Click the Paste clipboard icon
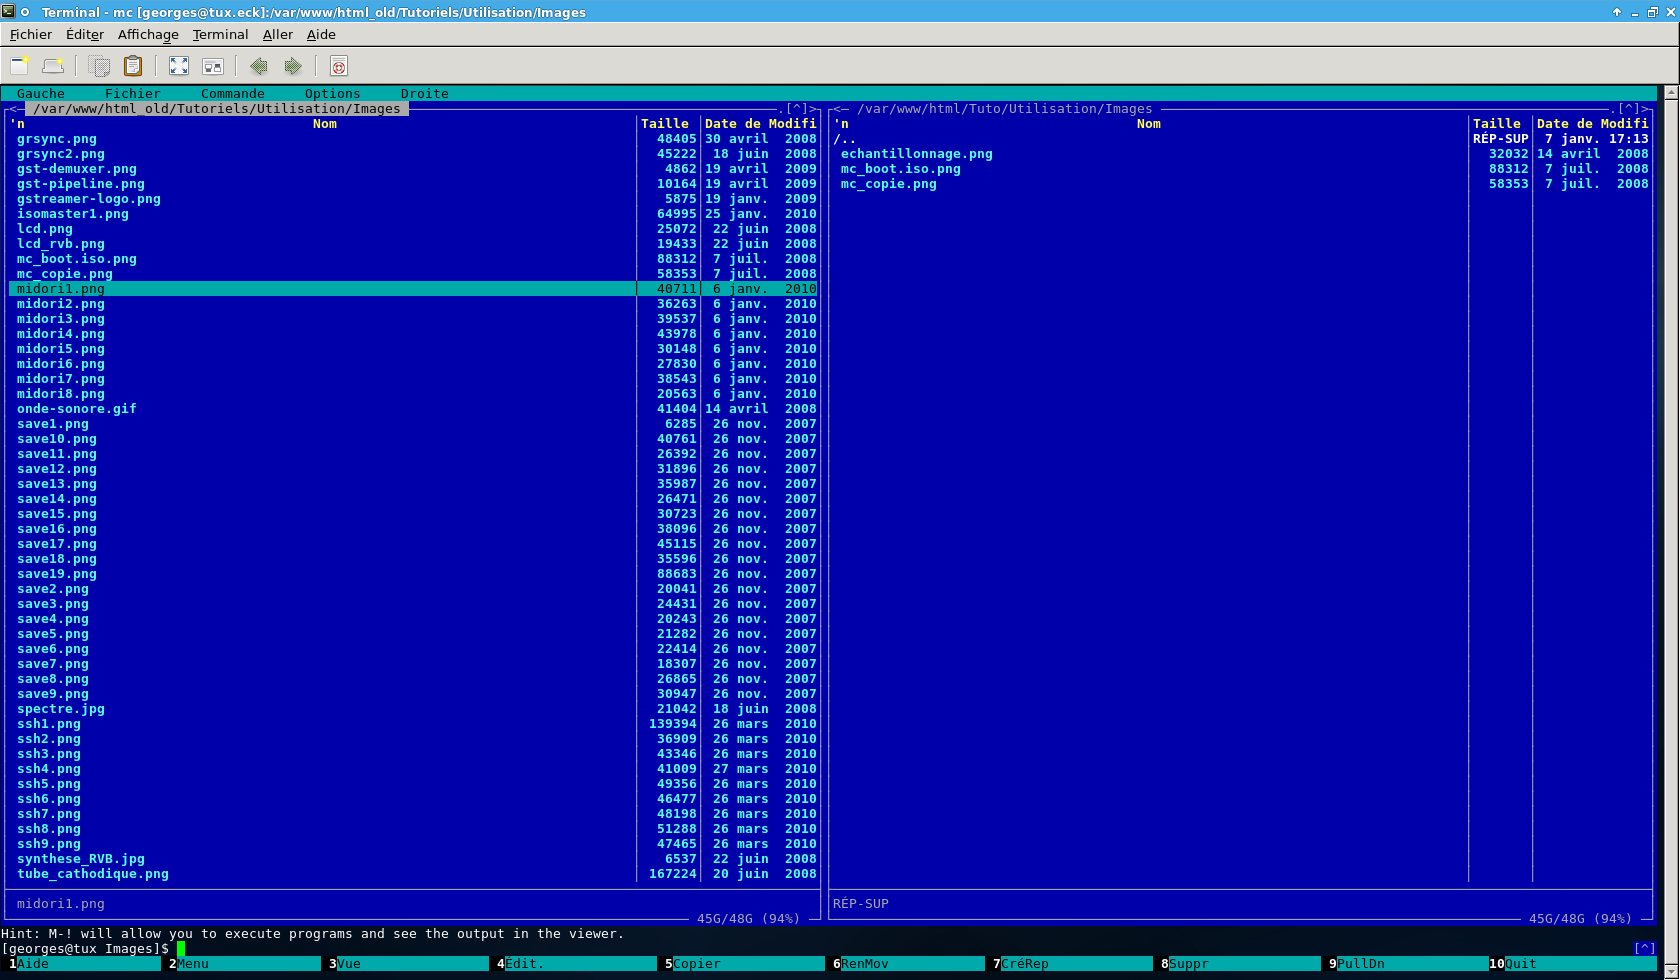 [x=132, y=66]
